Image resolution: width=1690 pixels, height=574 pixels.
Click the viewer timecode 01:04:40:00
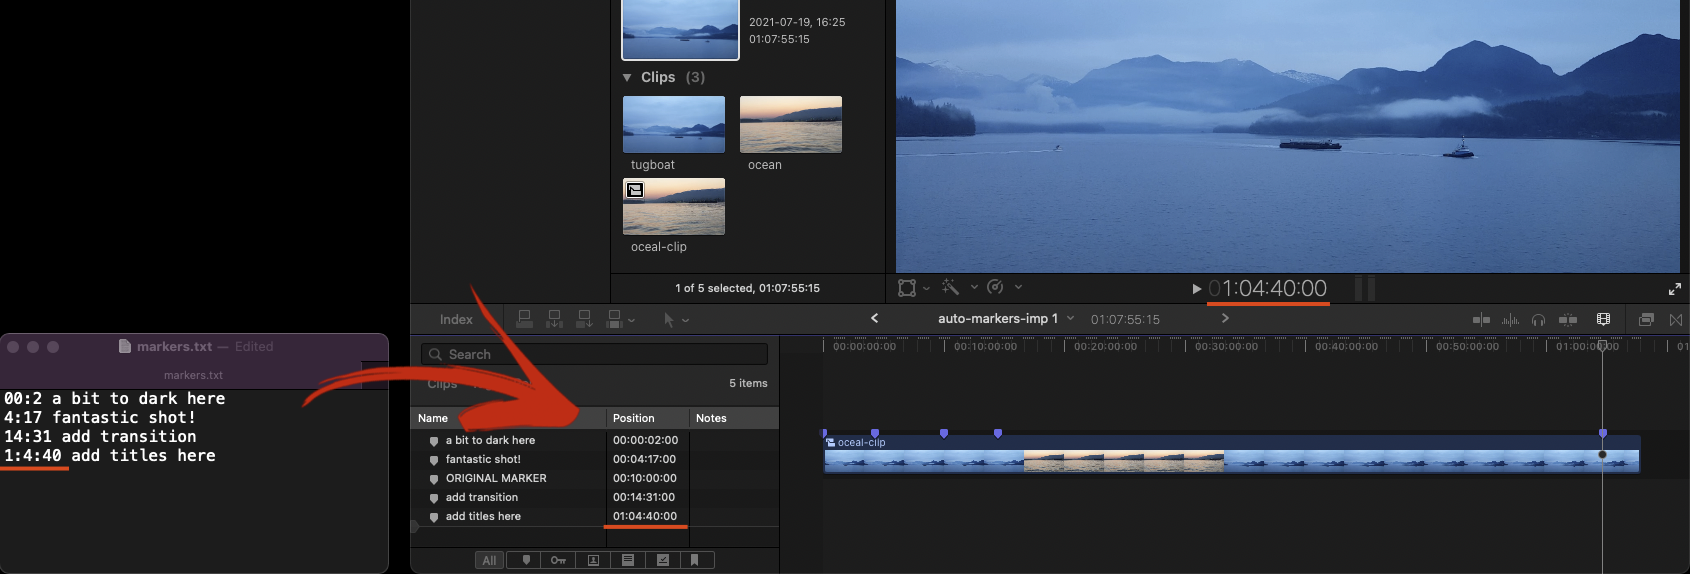[x=1268, y=288]
